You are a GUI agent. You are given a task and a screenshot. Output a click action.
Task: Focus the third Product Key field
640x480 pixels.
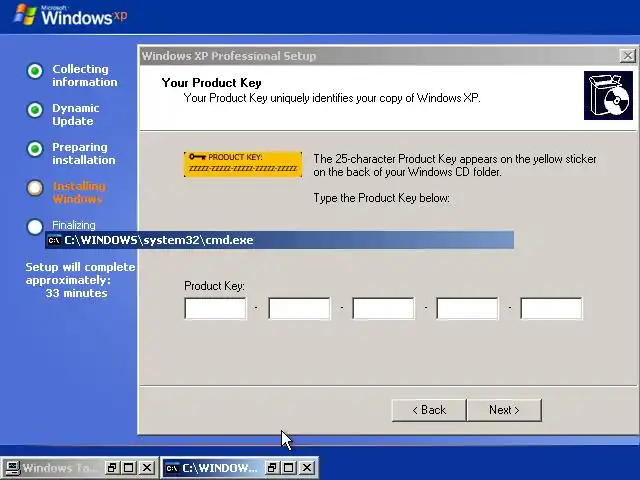point(383,308)
